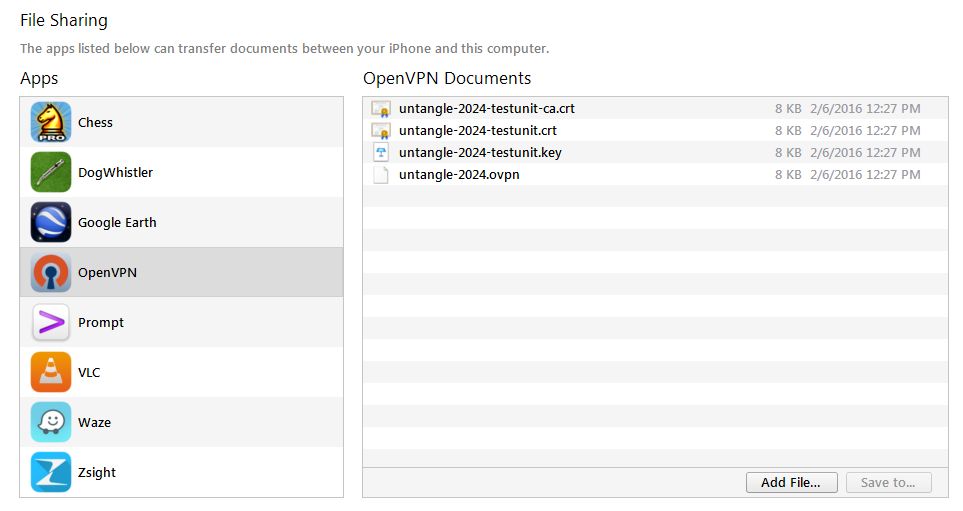This screenshot has height=511, width=963.
Task: Choose Waze label in Apps list
Action: point(95,423)
